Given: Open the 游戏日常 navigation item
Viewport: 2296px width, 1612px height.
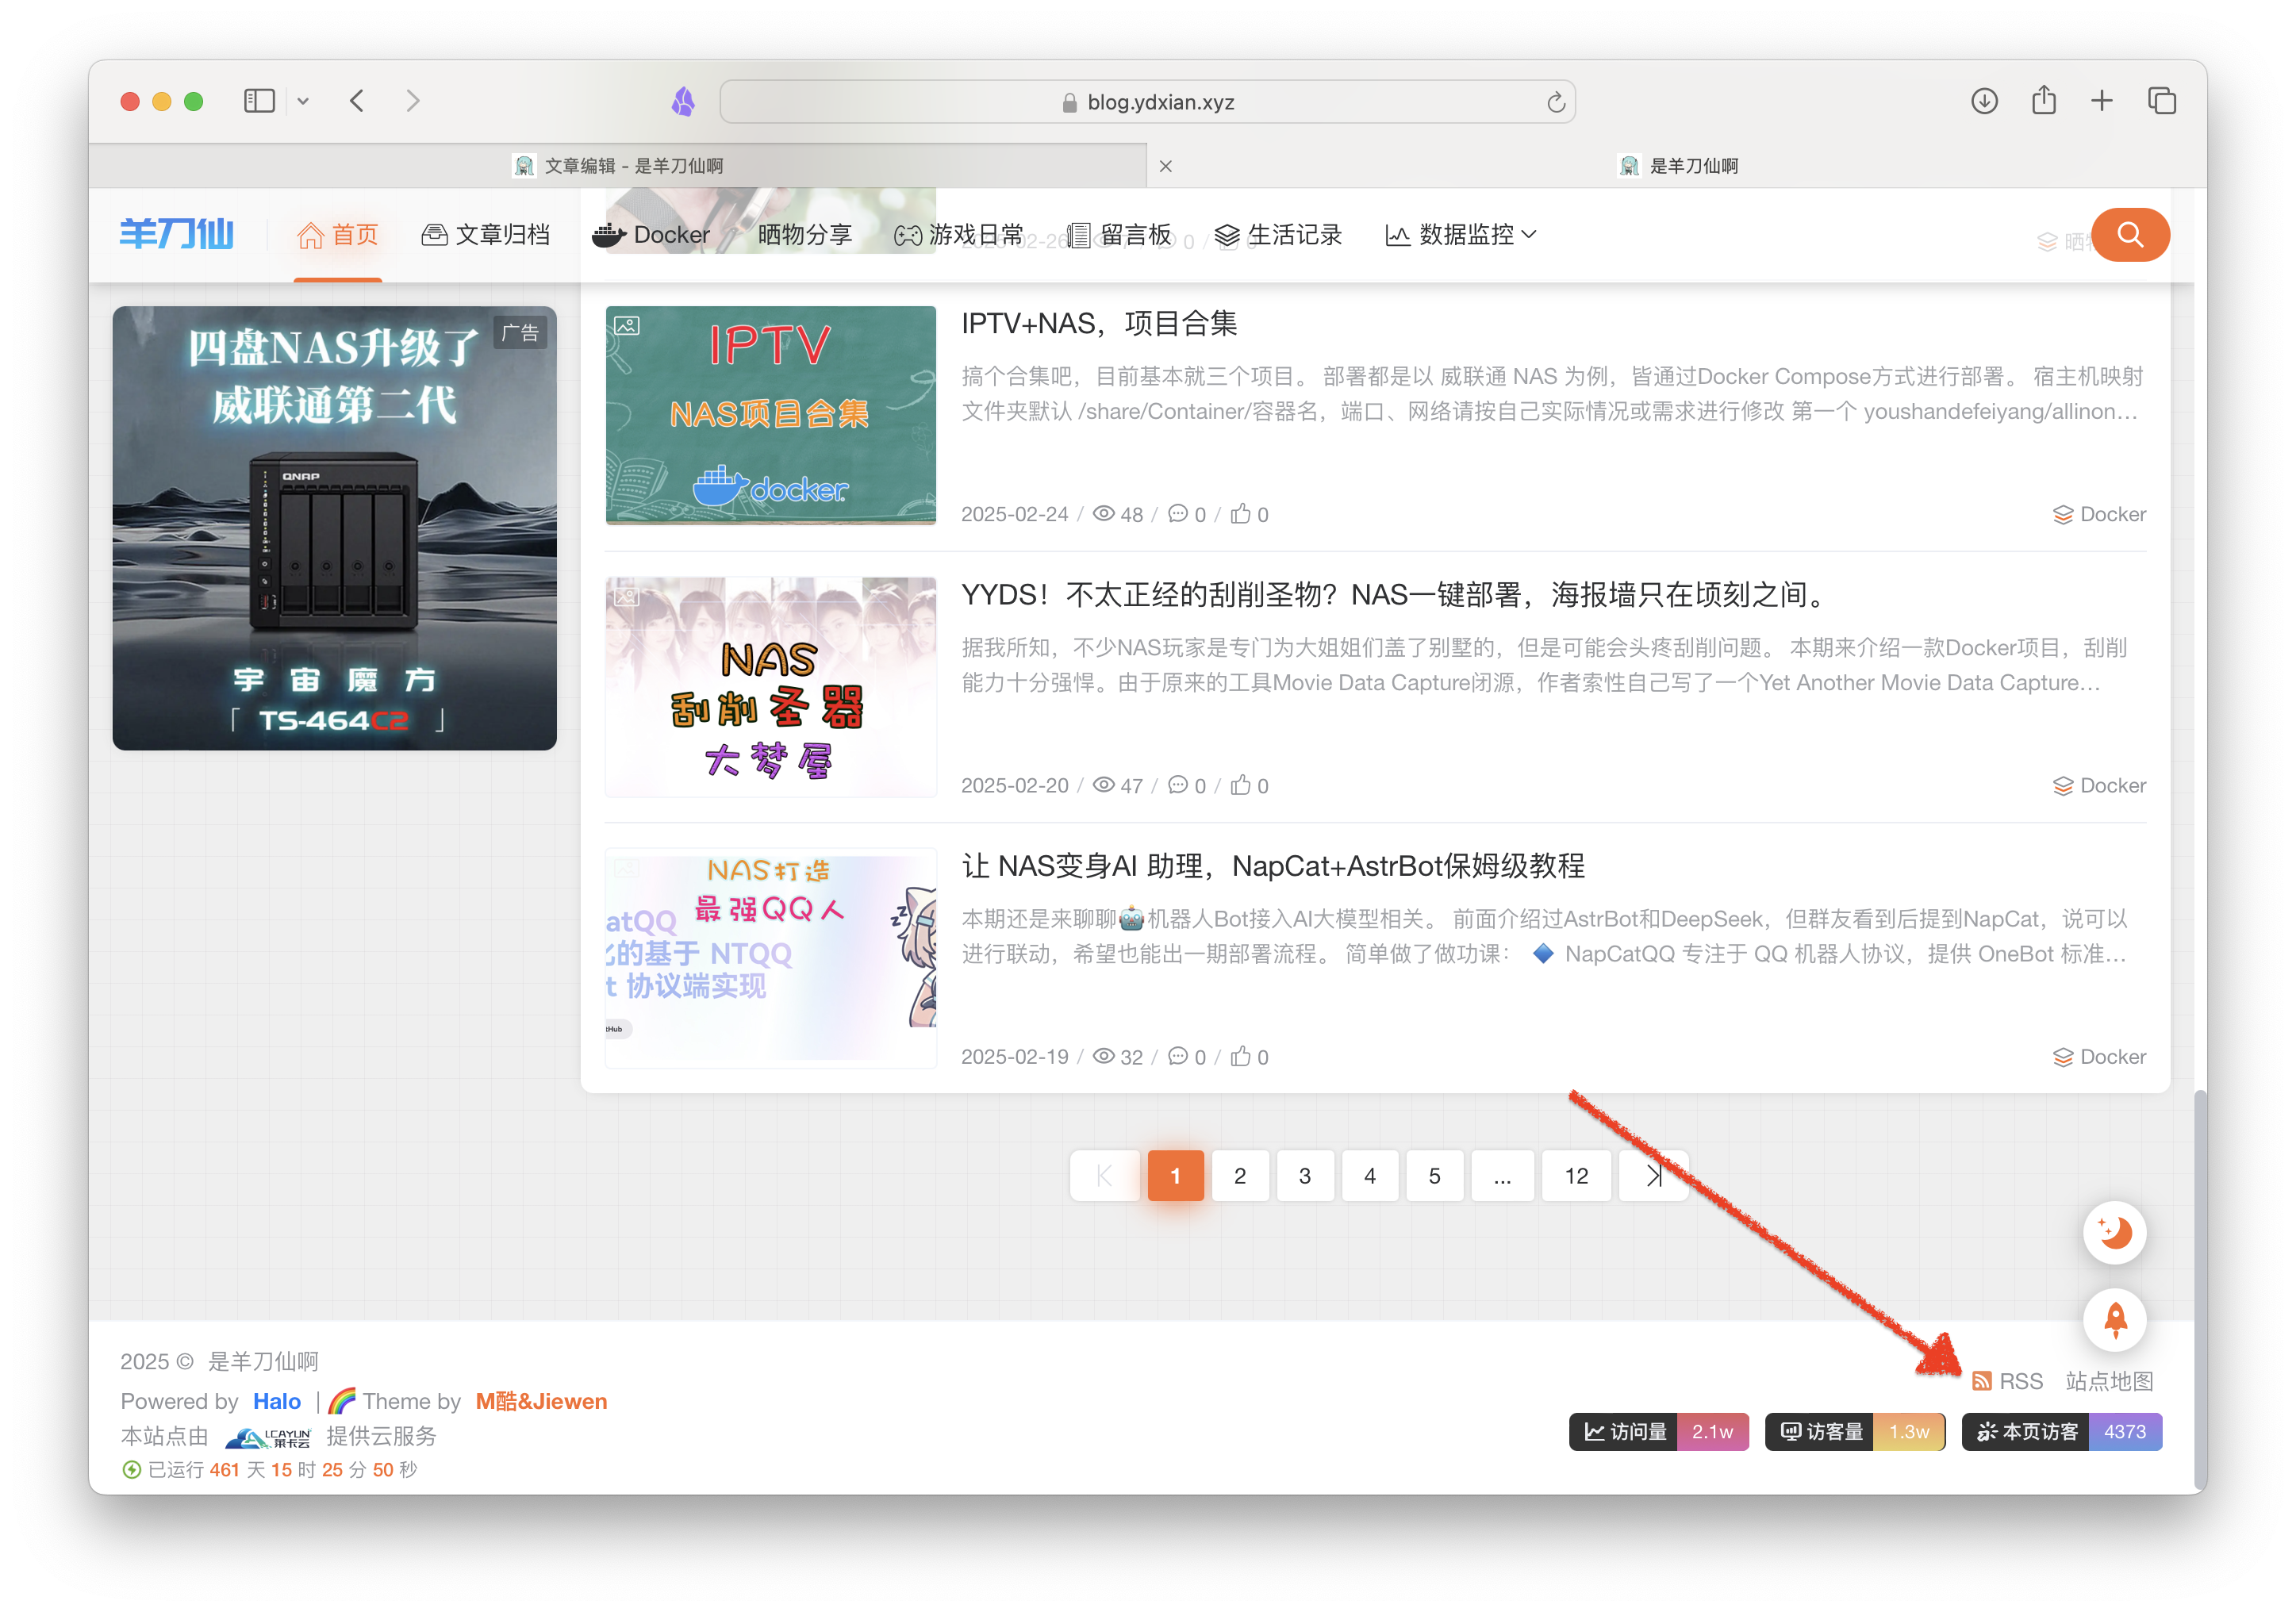Looking at the screenshot, I should point(959,235).
